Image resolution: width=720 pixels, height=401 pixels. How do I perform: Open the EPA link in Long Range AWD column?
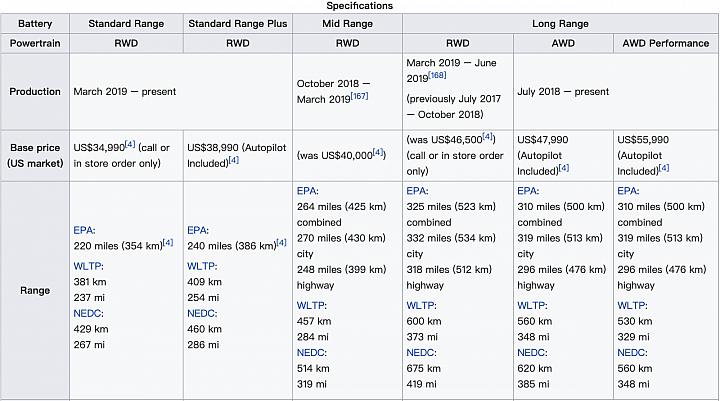(527, 191)
